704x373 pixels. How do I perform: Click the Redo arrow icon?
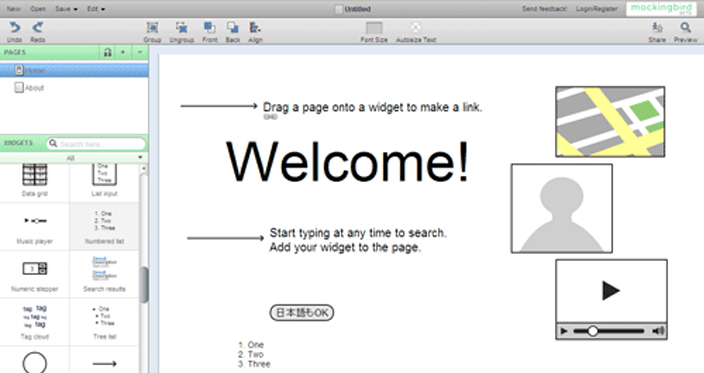[x=38, y=28]
